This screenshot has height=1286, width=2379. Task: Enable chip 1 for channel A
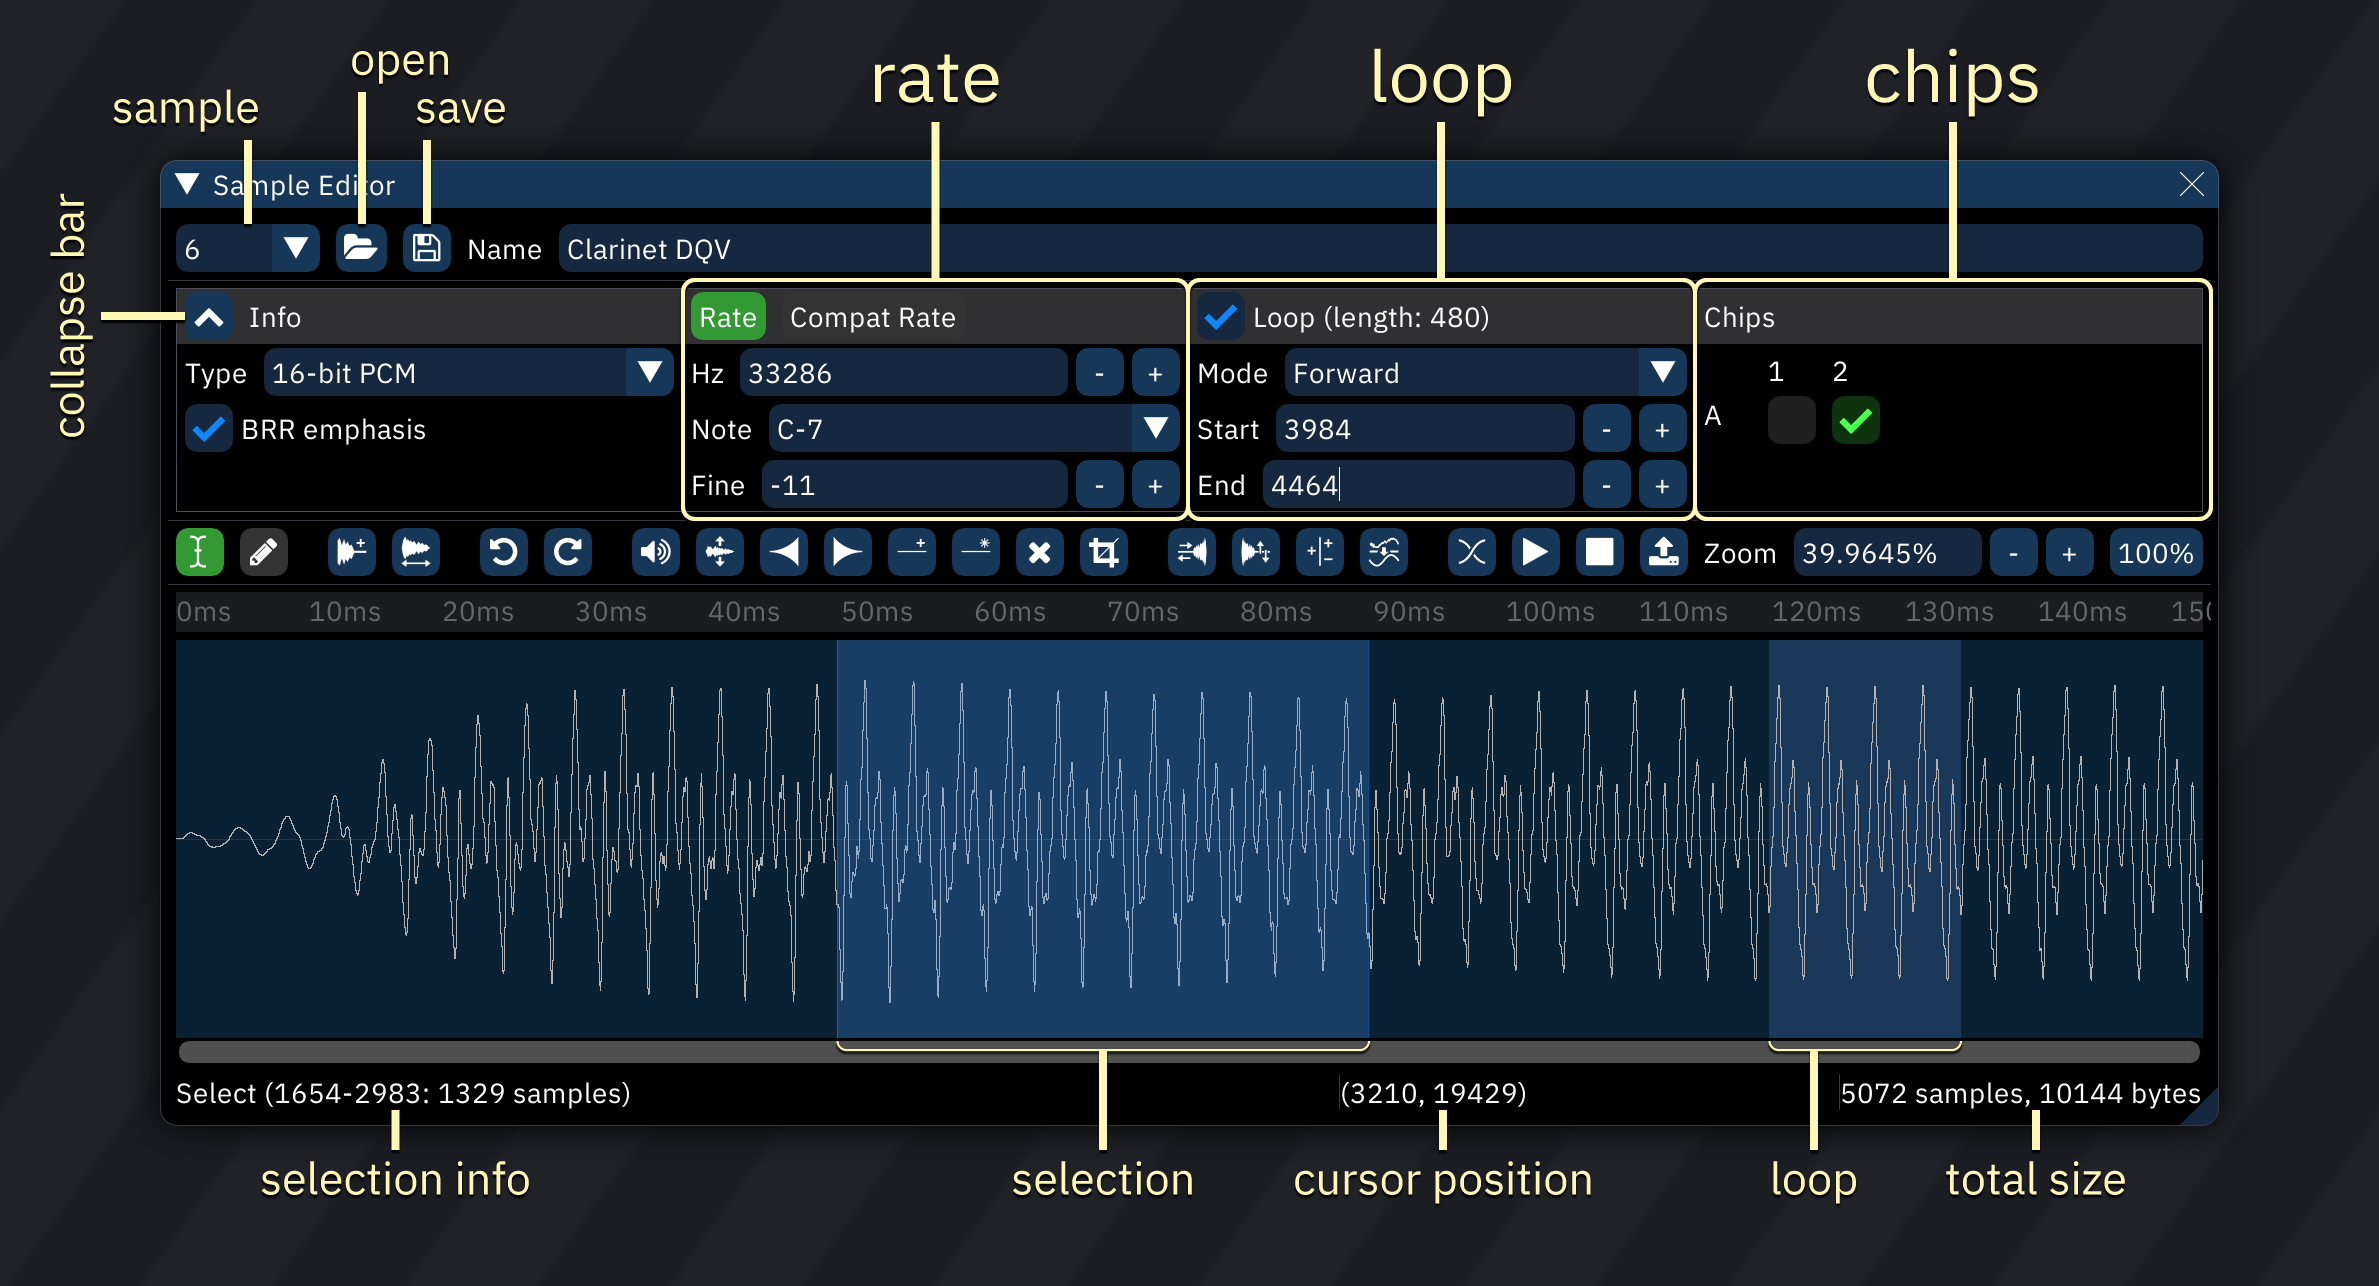(x=1791, y=420)
